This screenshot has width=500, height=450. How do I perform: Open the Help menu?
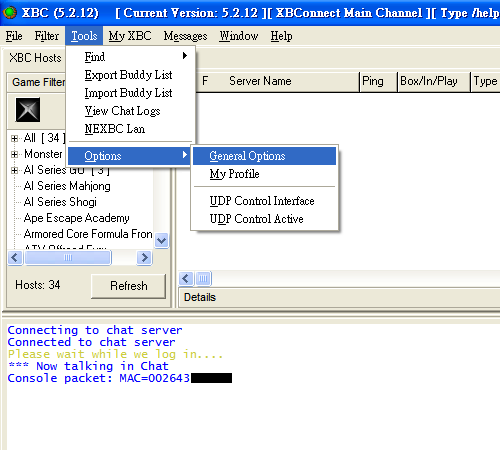pos(281,36)
